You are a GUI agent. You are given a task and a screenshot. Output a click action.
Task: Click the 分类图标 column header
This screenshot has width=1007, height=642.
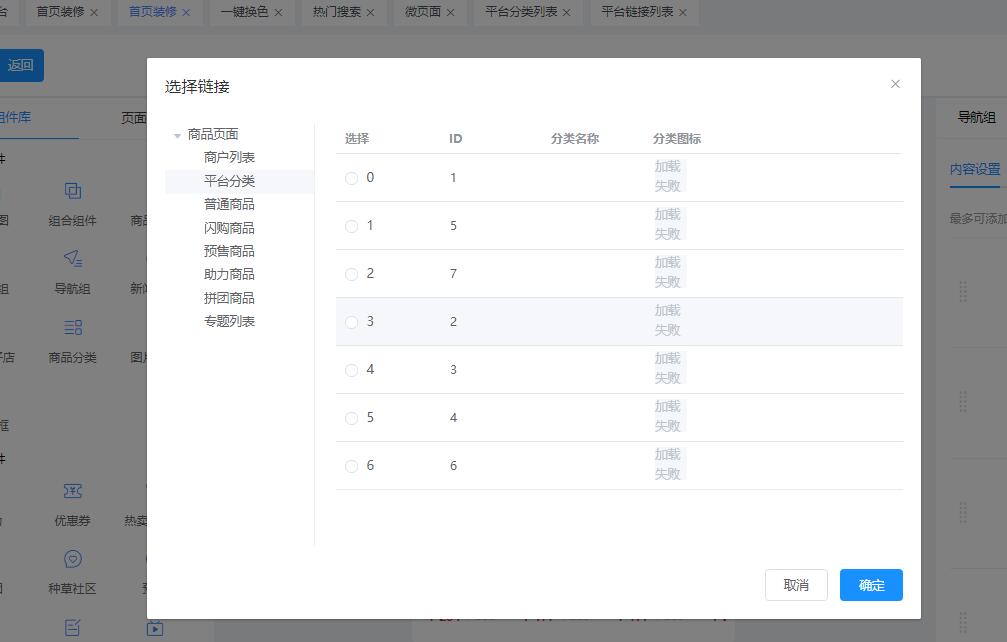point(677,139)
